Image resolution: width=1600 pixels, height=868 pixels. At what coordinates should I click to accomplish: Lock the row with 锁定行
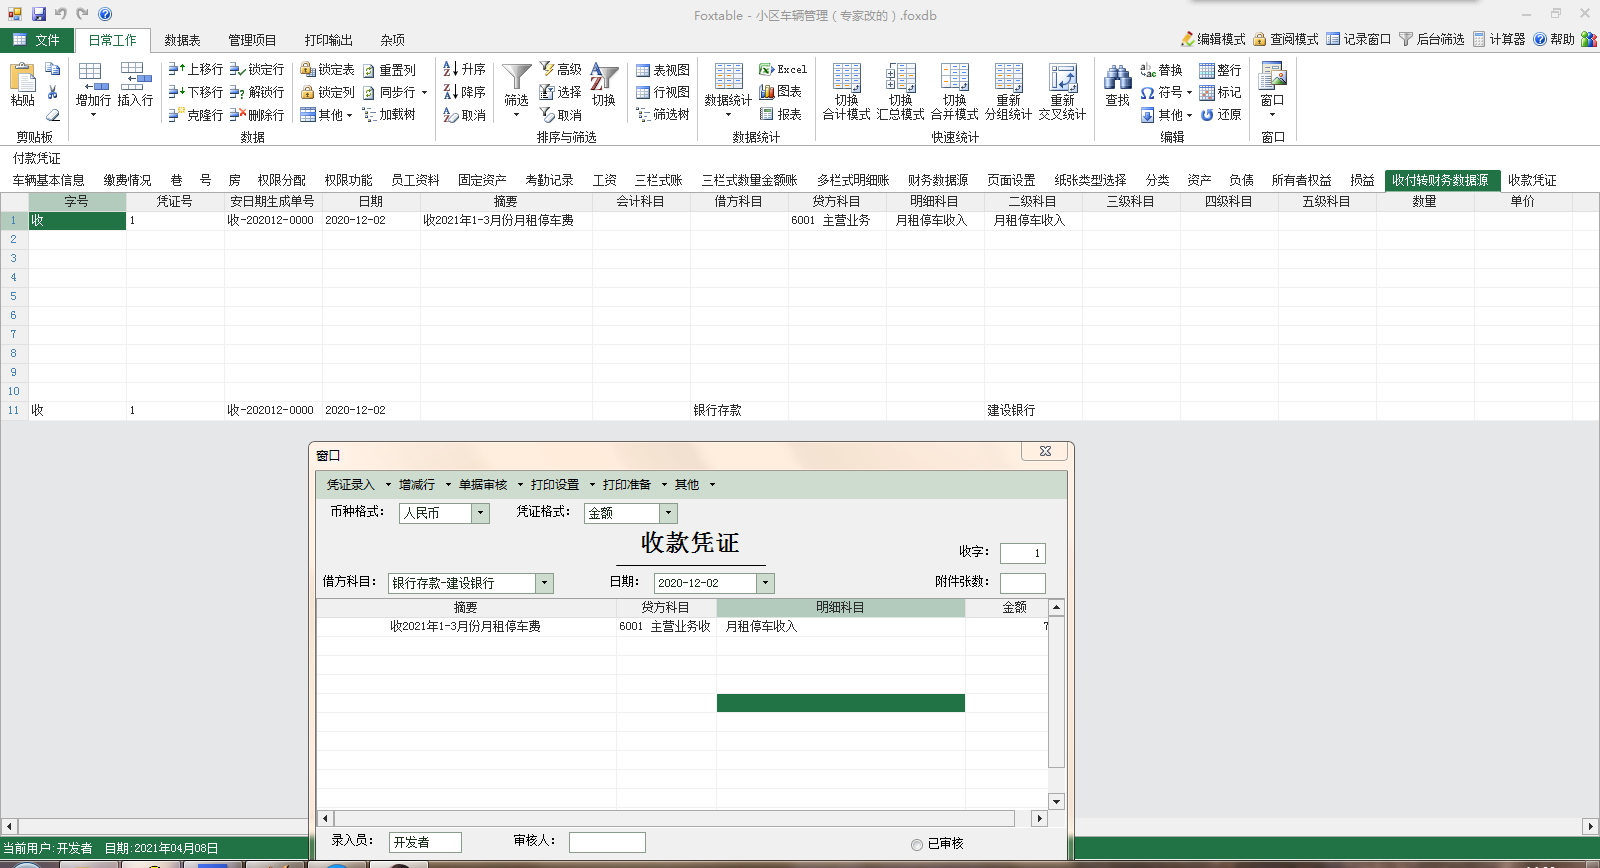click(x=257, y=69)
